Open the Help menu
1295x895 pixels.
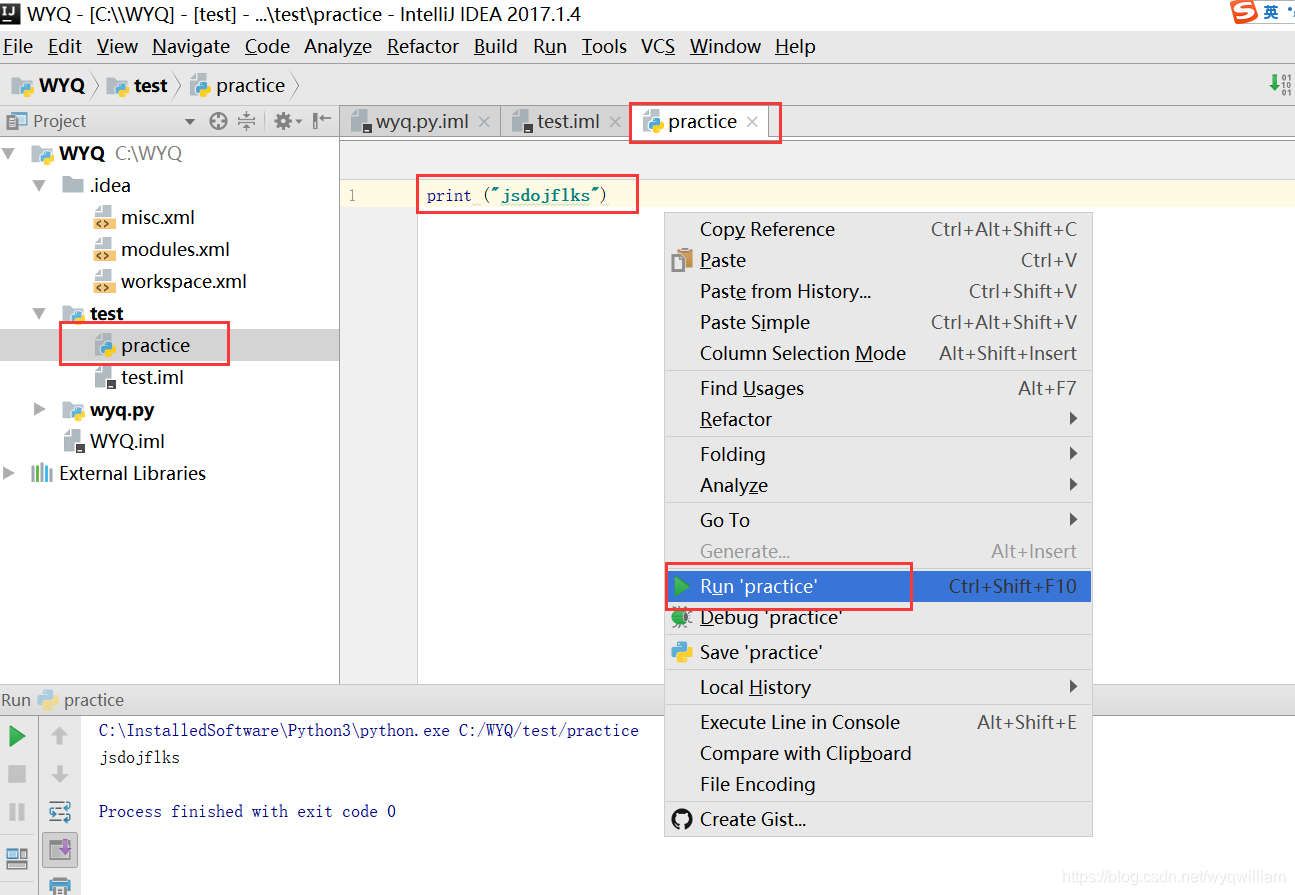pyautogui.click(x=795, y=47)
